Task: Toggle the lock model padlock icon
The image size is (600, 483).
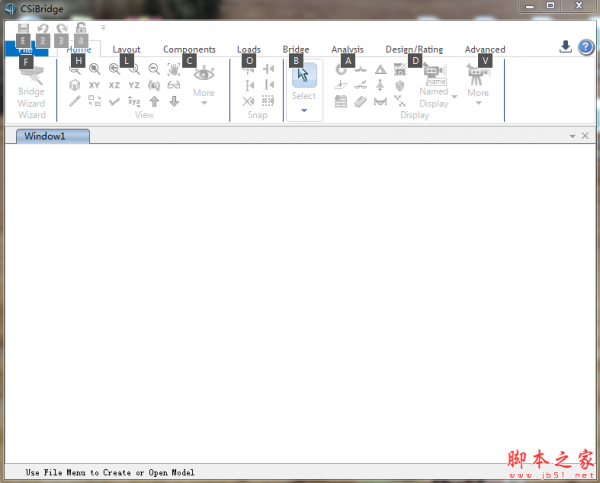Action: coord(81,29)
